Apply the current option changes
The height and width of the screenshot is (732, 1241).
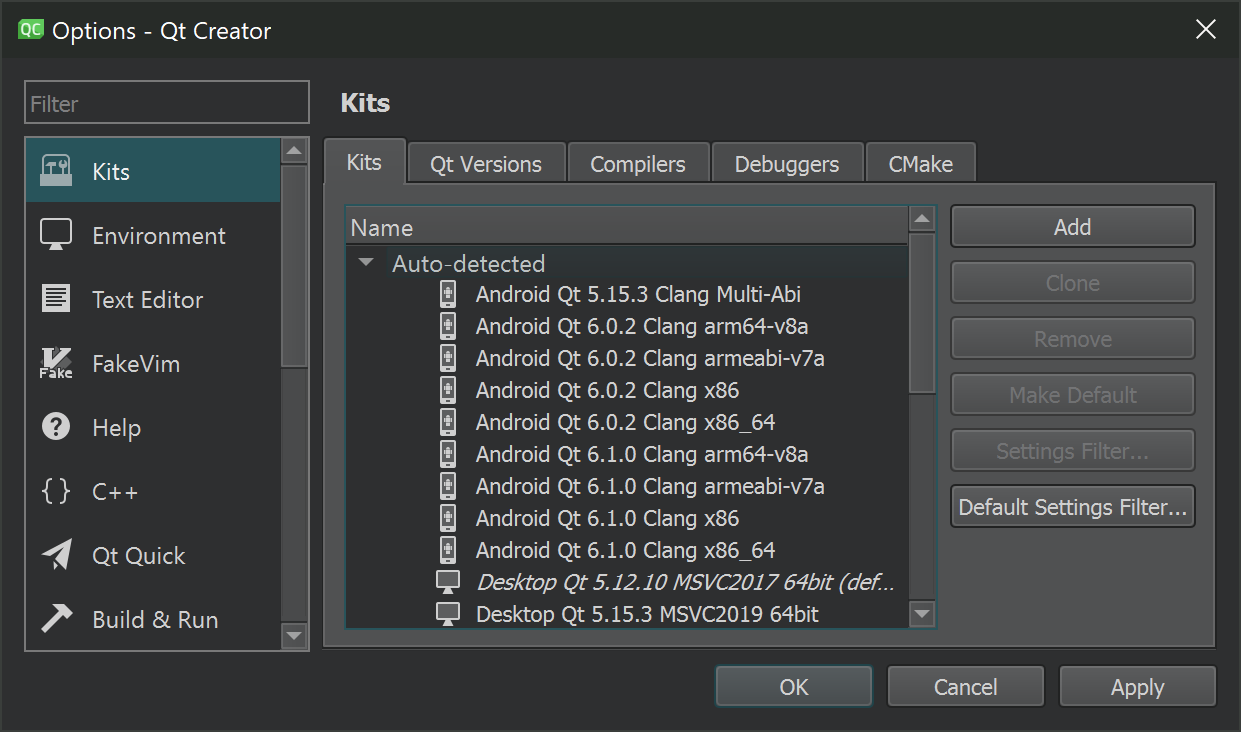[1138, 687]
